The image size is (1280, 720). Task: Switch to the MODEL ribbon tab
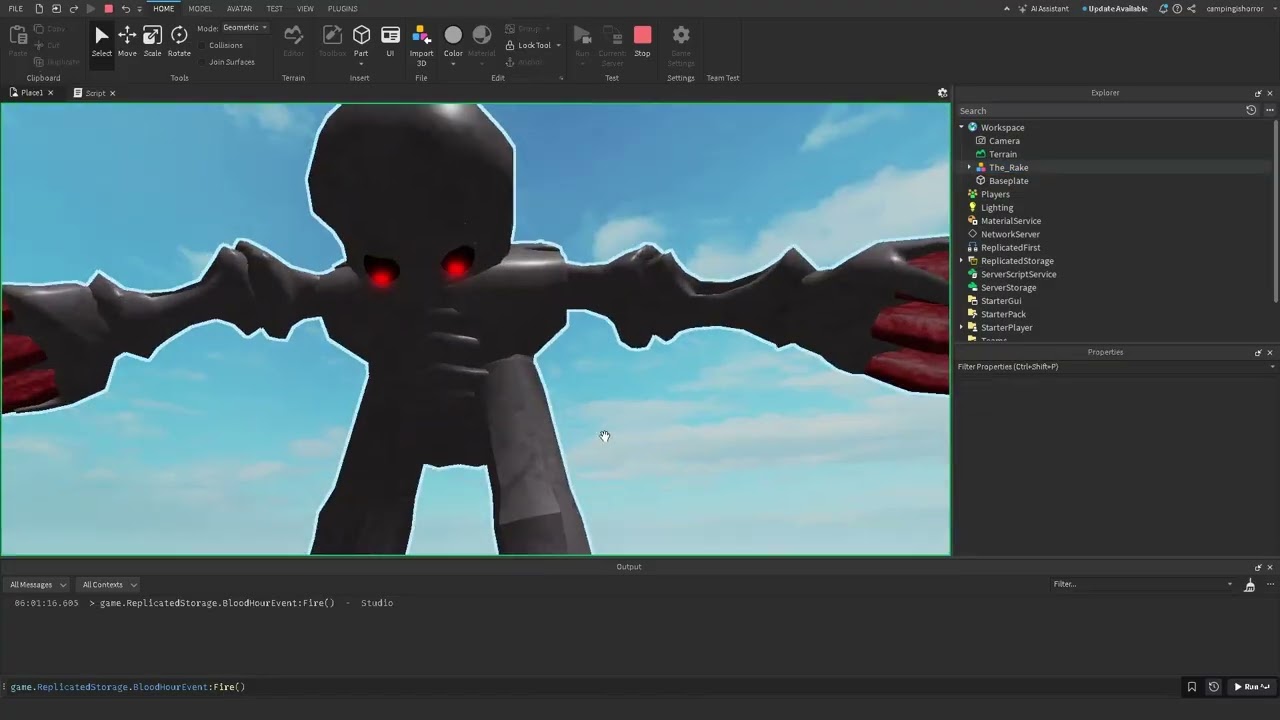coord(200,9)
